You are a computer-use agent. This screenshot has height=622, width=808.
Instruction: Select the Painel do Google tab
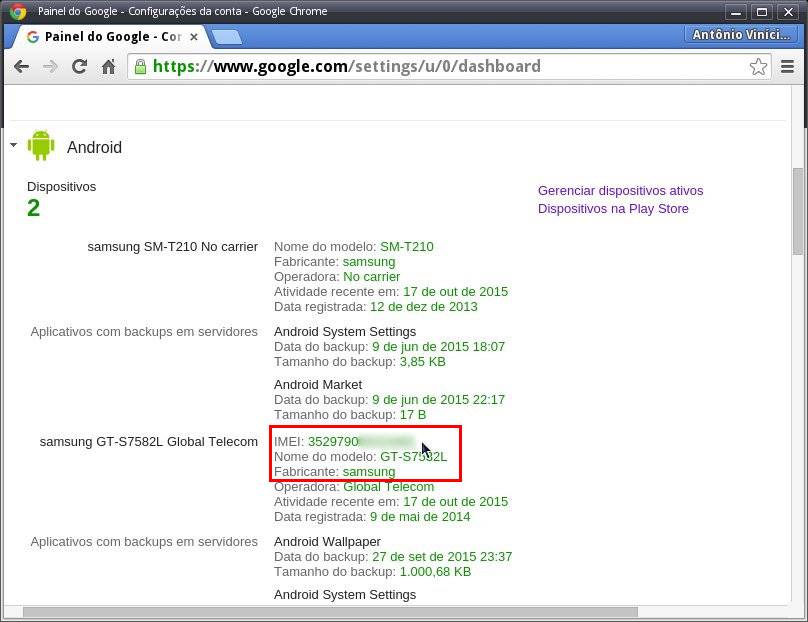tap(111, 37)
